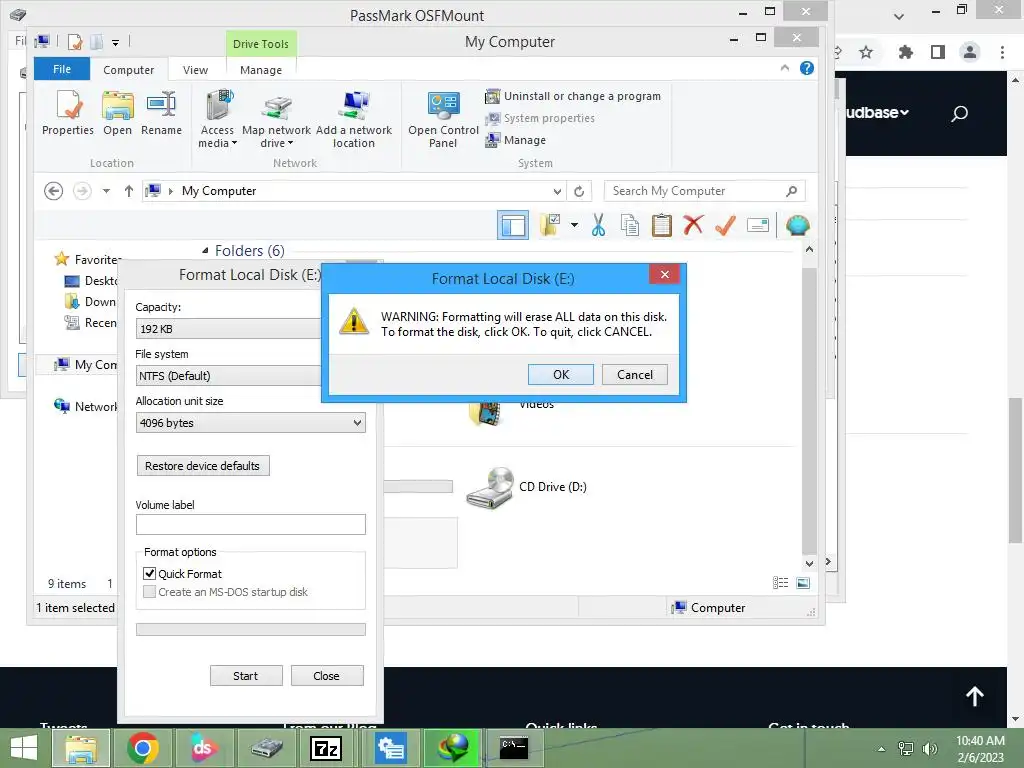The width and height of the screenshot is (1024, 768).
Task: Select the Network node in the sidebar
Action: 85,407
